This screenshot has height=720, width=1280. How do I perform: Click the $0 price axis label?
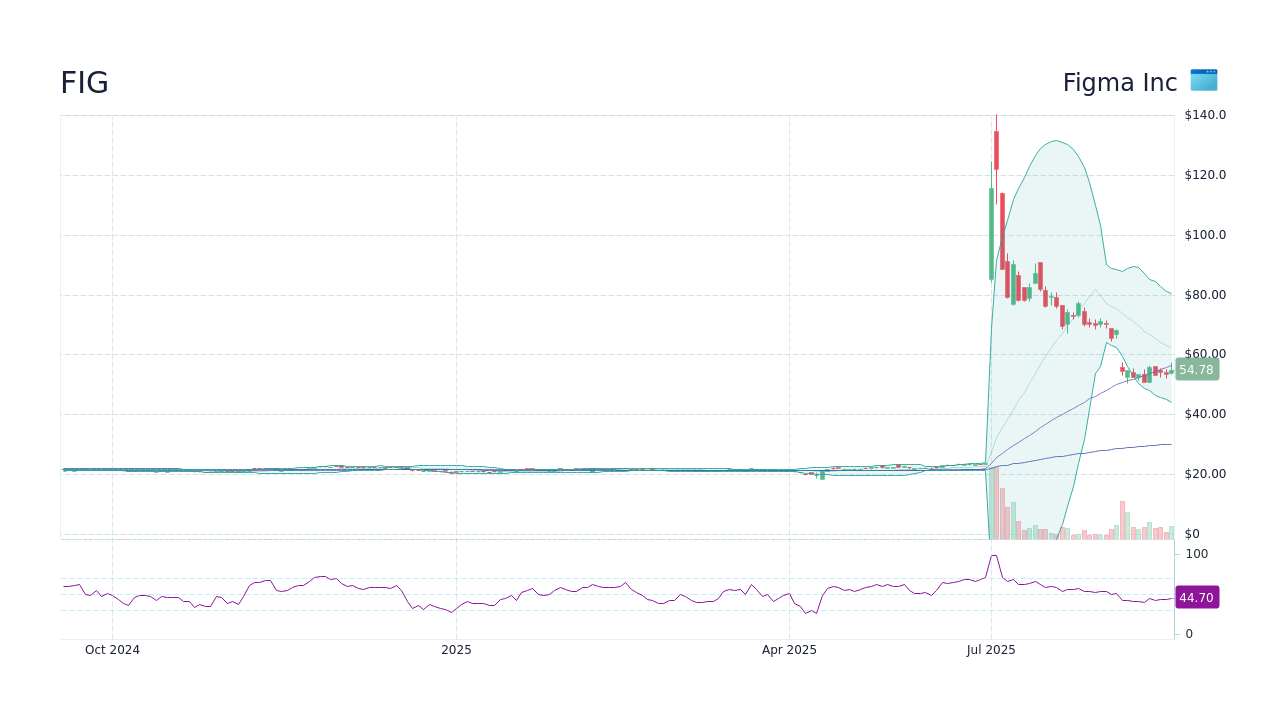tap(1192, 533)
